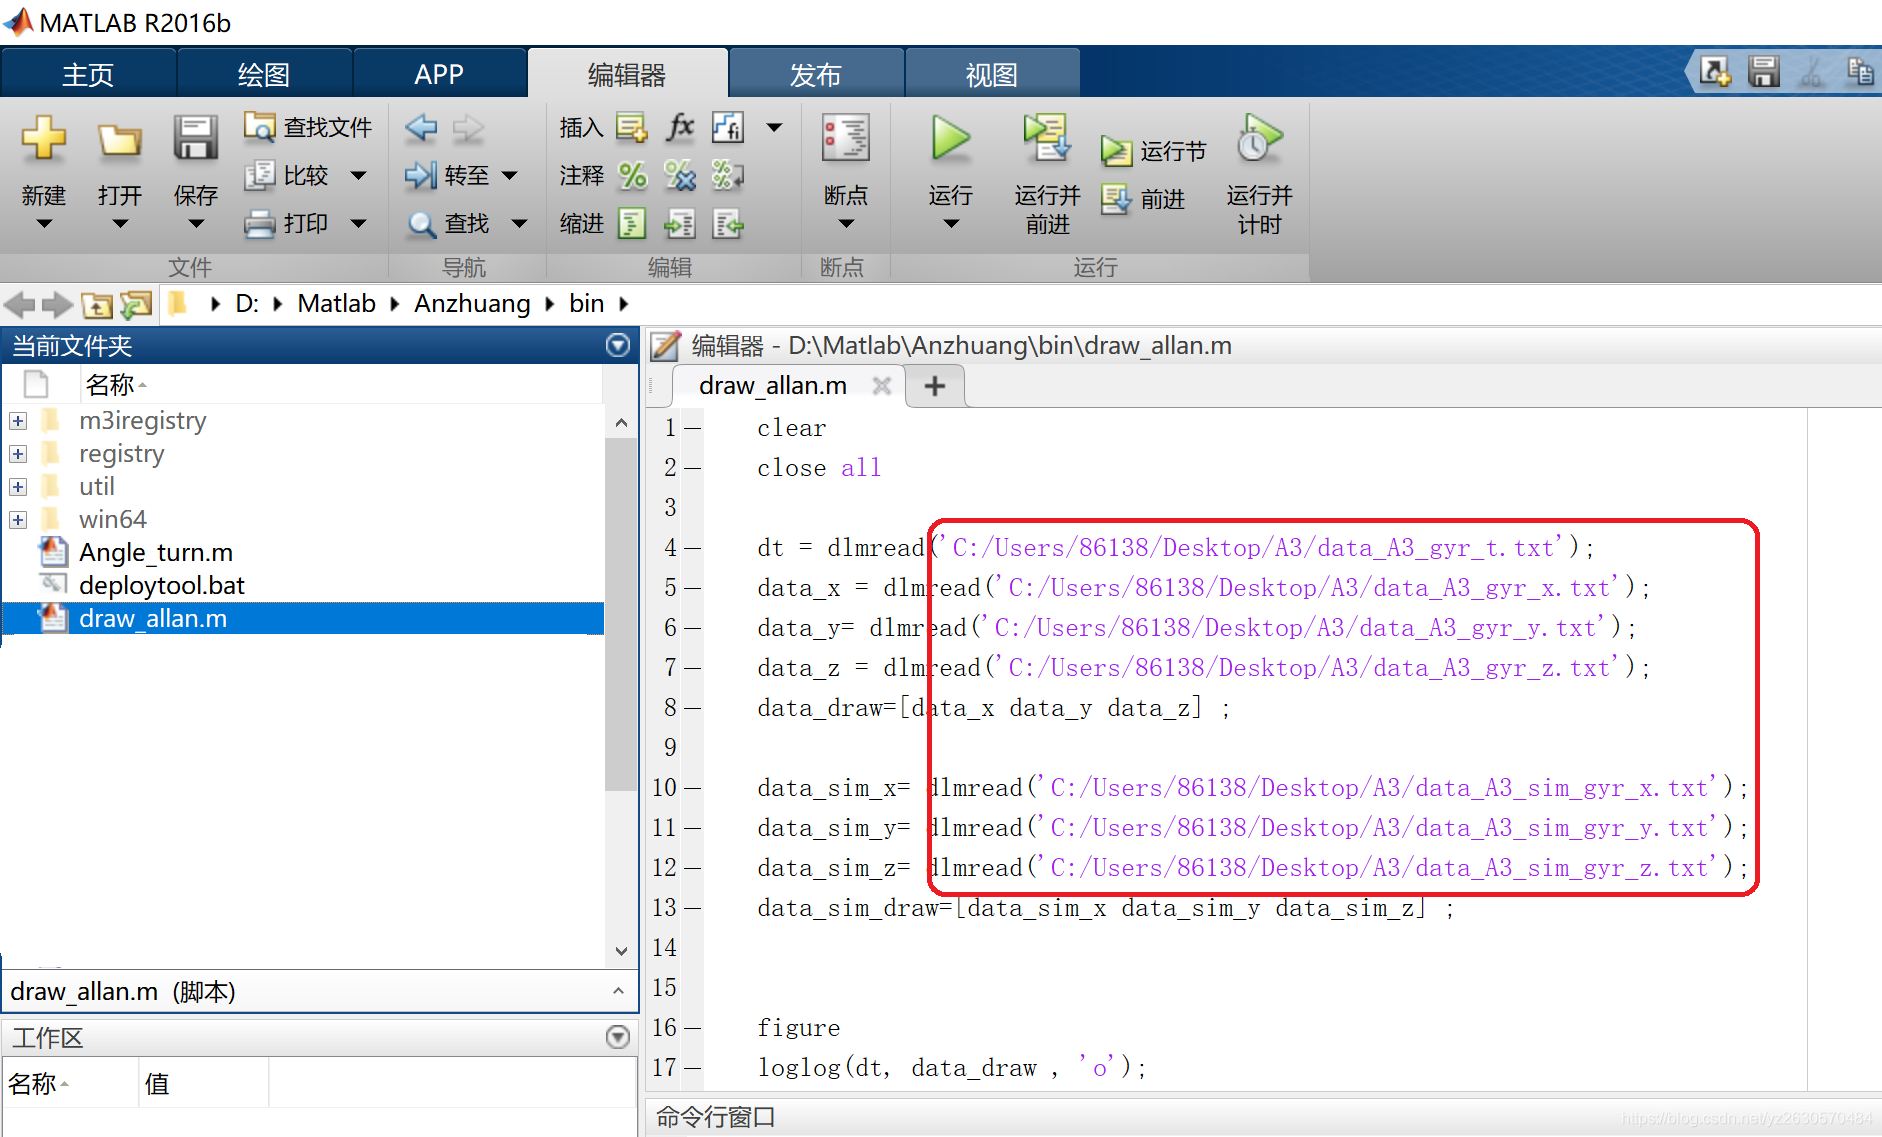Click breakpoint dash on line 4
Viewport: 1882px width, 1137px height.
[692, 548]
